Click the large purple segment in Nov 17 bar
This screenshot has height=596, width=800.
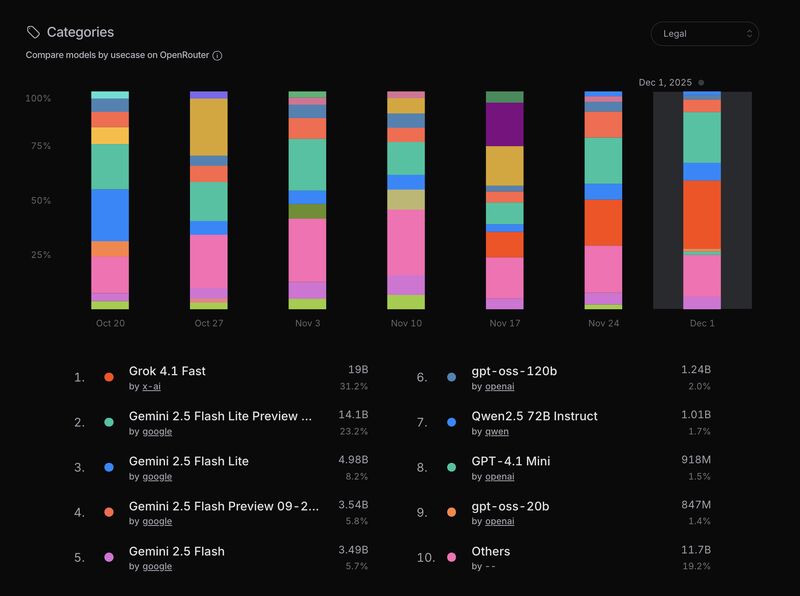(505, 125)
